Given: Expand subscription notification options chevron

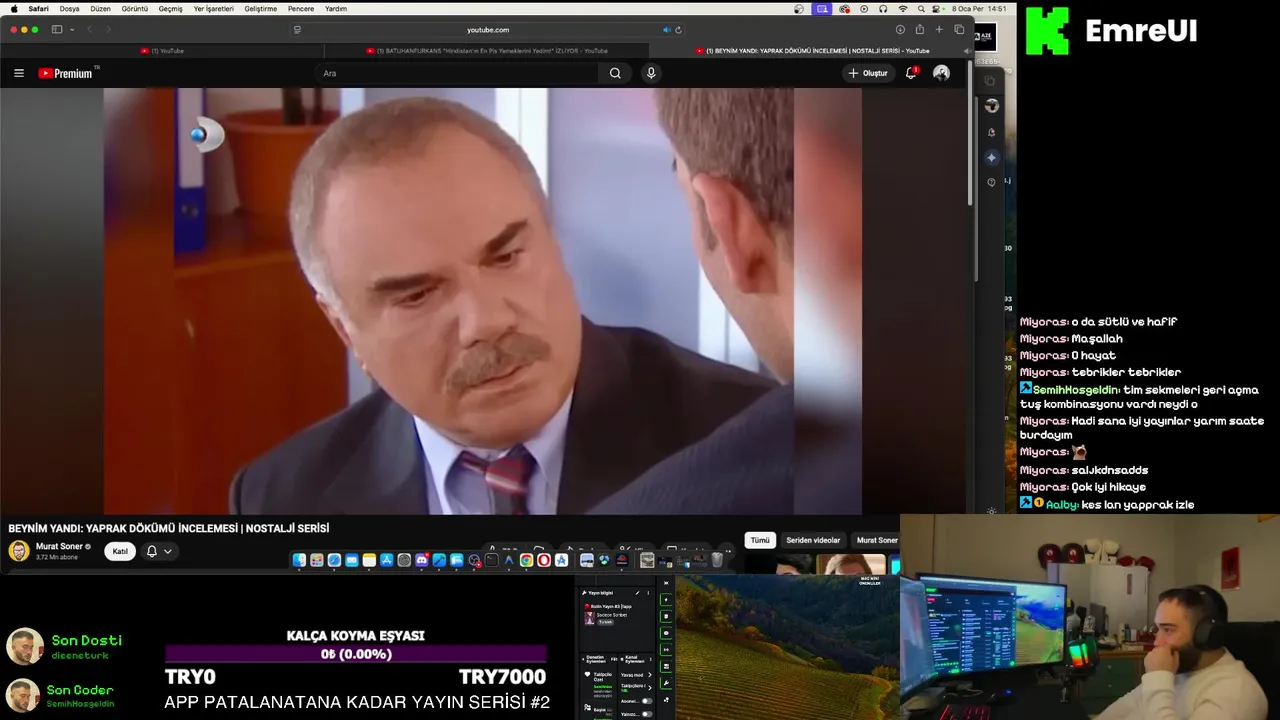Looking at the screenshot, I should pos(168,551).
